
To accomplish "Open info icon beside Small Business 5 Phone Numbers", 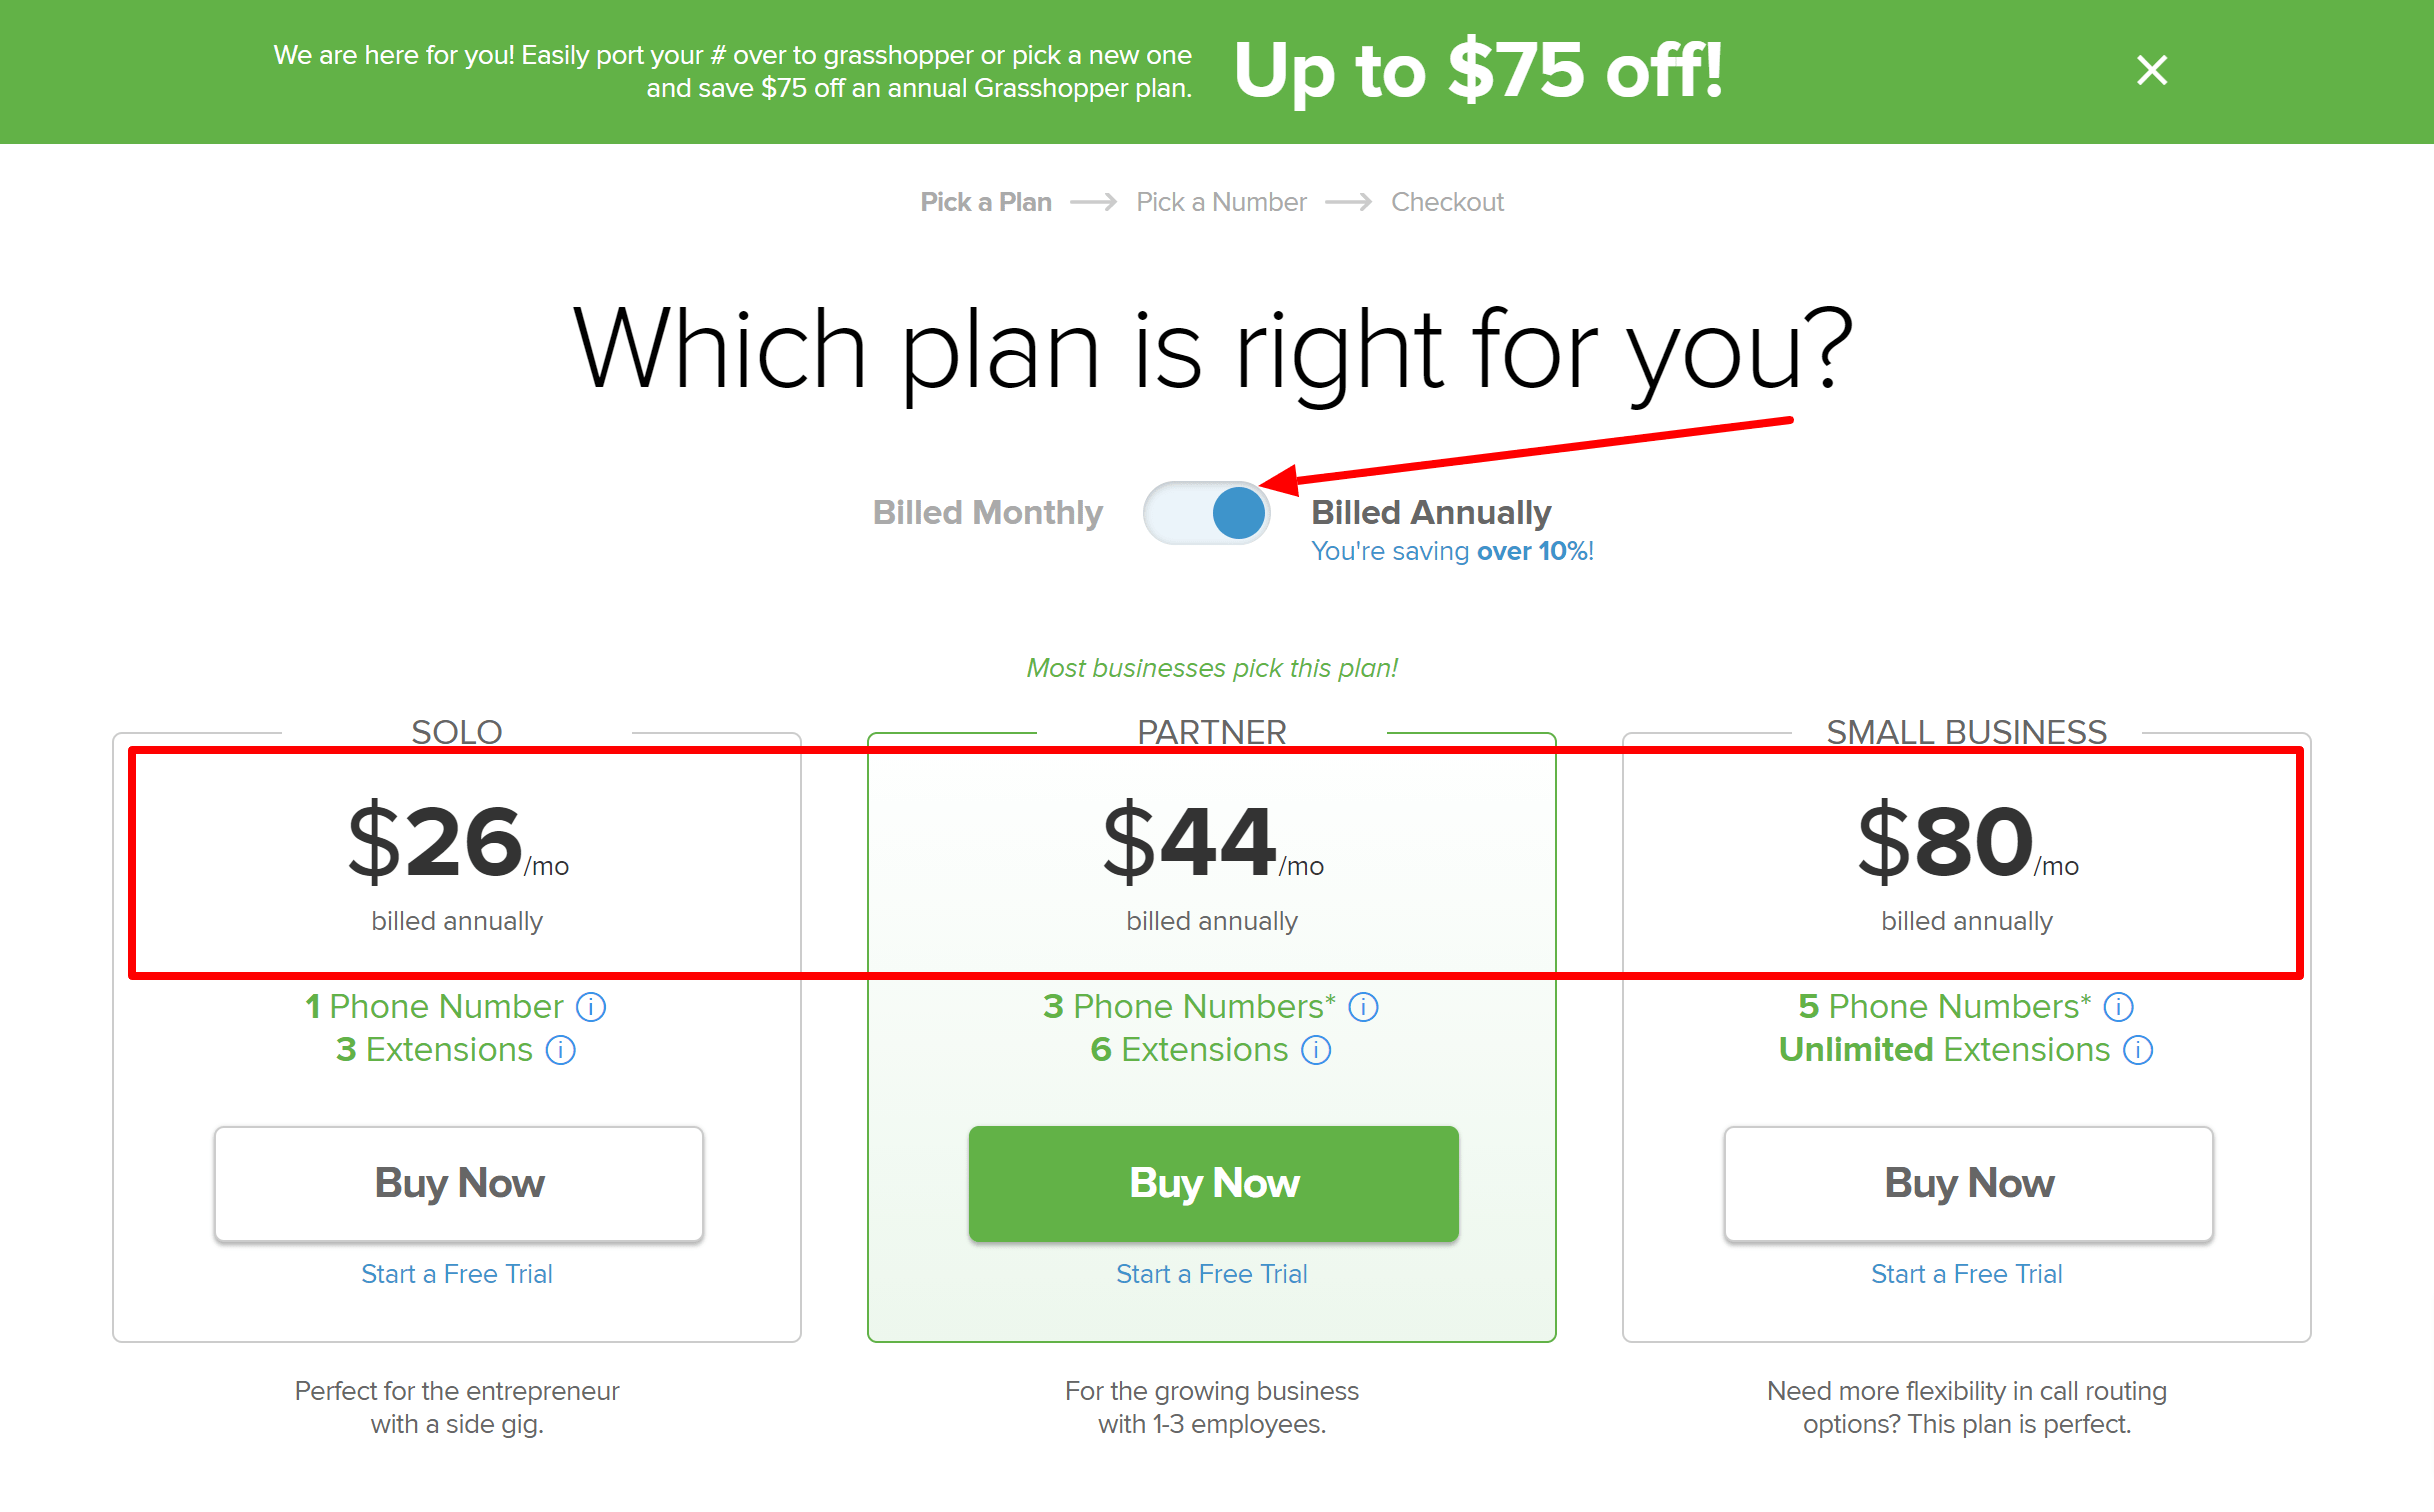I will click(2118, 1007).
